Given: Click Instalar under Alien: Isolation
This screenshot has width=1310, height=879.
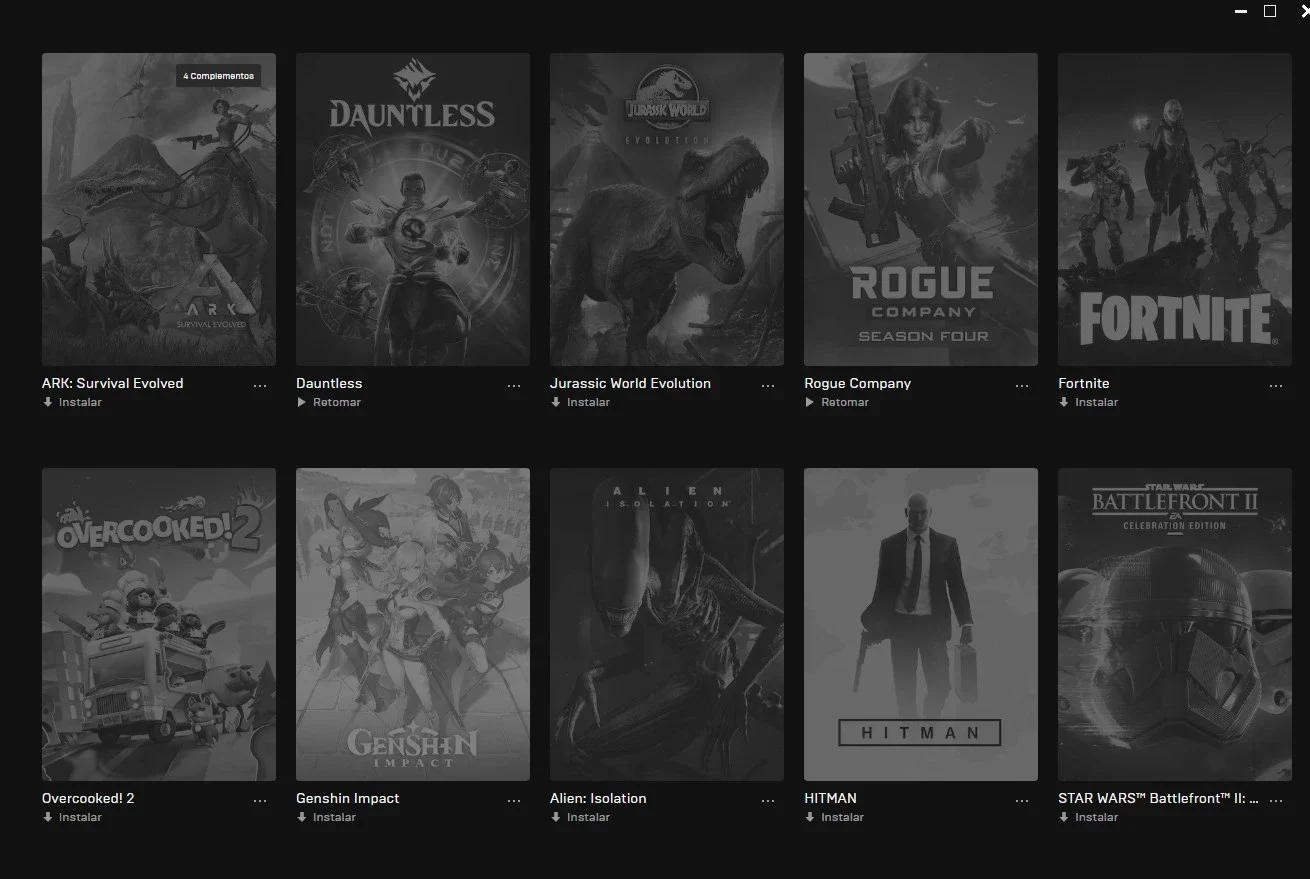Looking at the screenshot, I should pyautogui.click(x=580, y=817).
